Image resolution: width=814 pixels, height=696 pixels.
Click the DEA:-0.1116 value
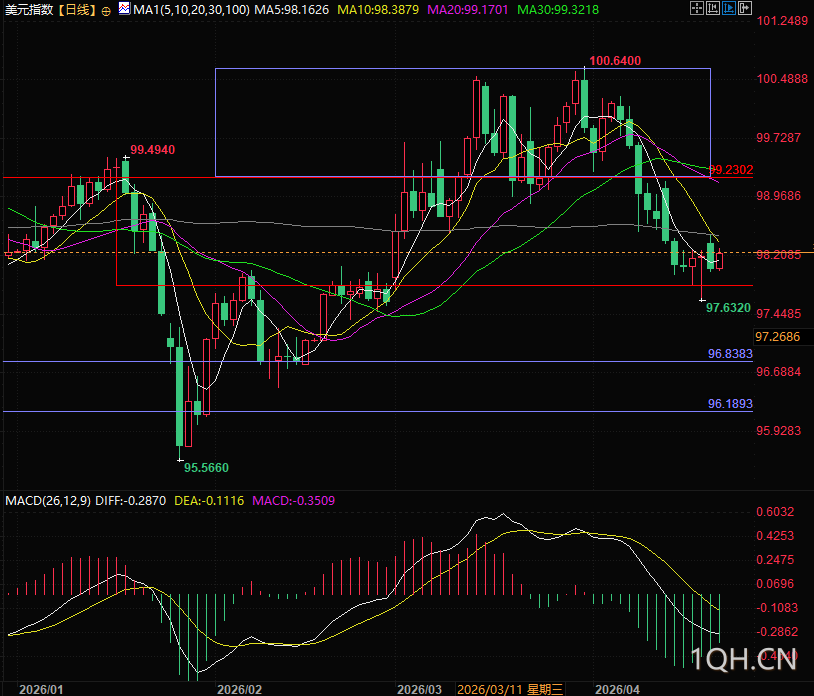209,501
